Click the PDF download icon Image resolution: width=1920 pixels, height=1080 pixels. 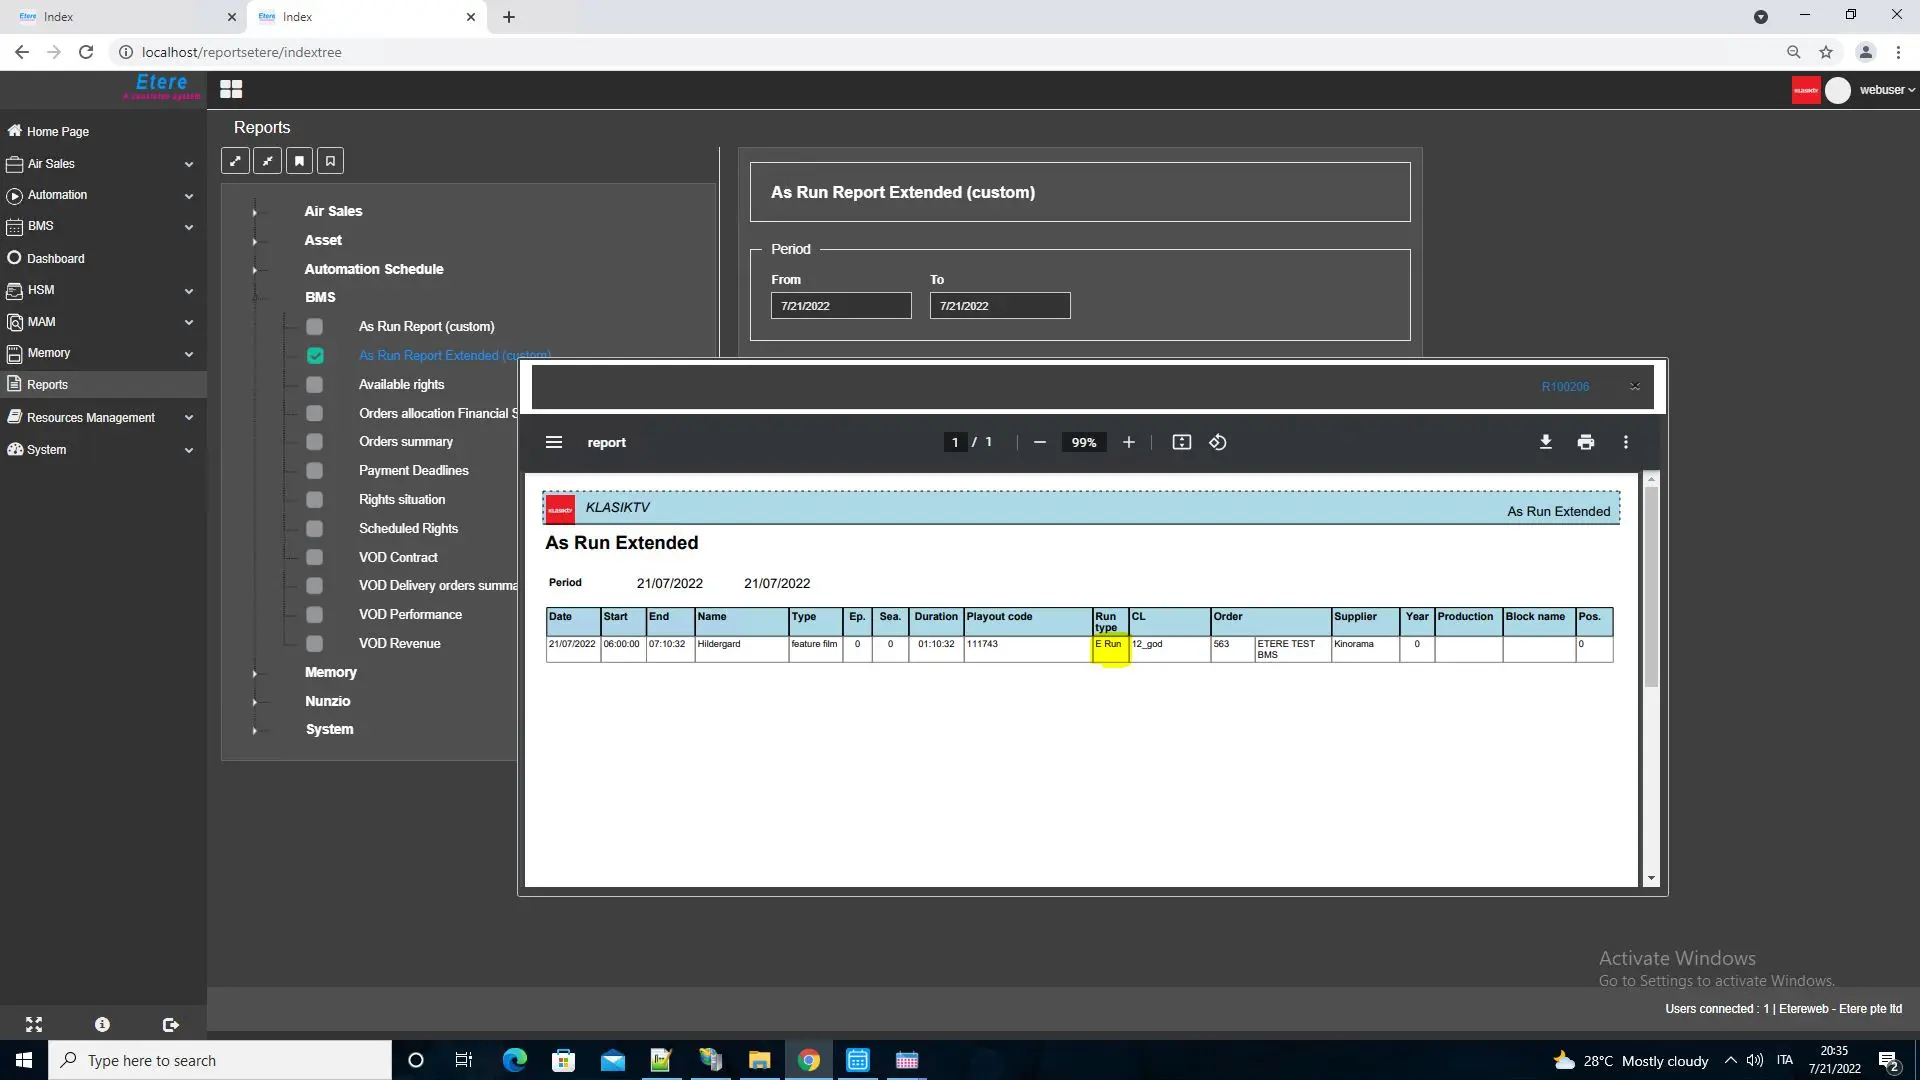pyautogui.click(x=1545, y=442)
